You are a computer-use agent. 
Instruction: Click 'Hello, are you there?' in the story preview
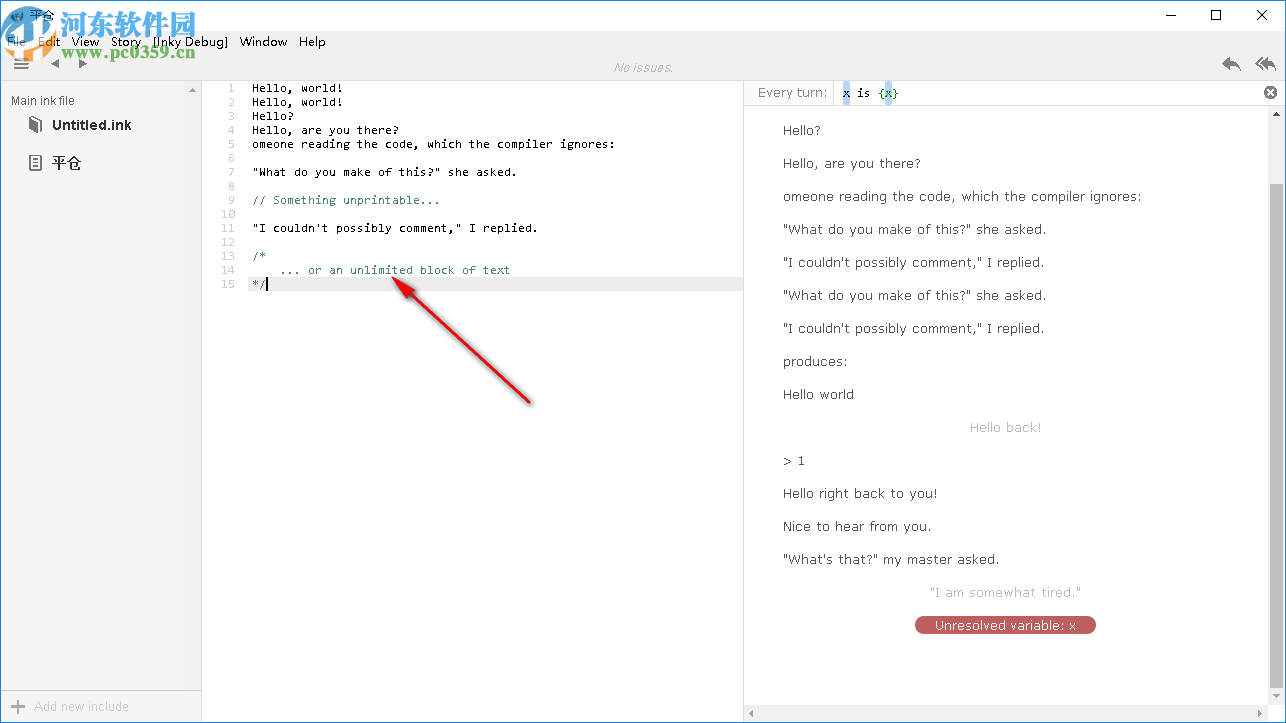click(x=852, y=163)
